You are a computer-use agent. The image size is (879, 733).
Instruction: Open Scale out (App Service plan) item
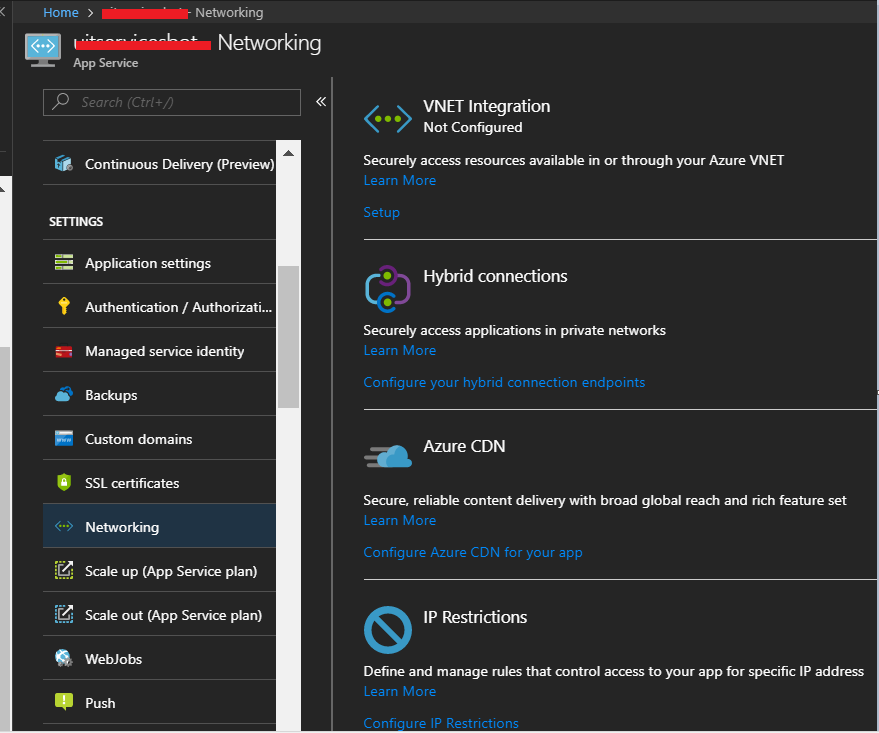(159, 615)
